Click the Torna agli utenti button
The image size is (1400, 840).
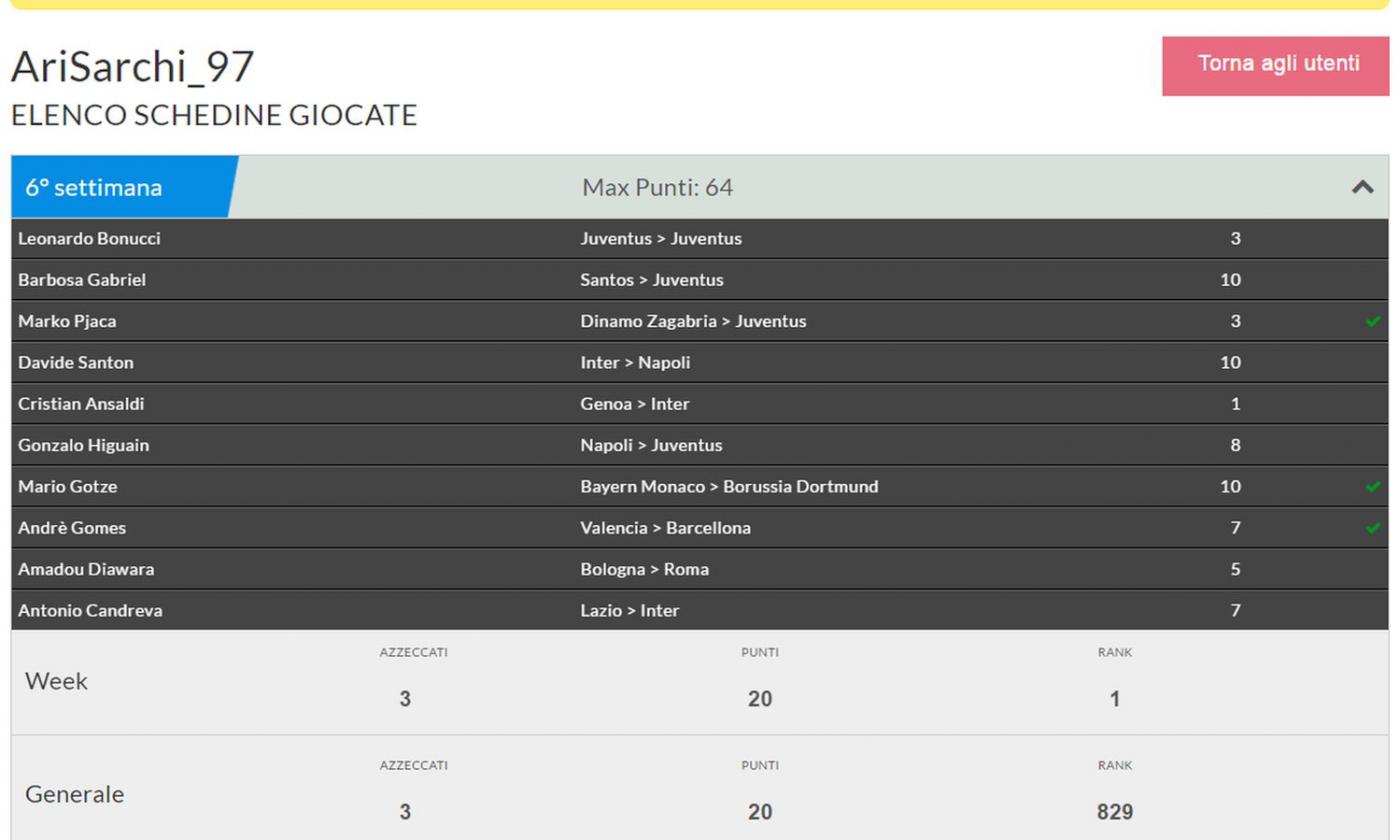pos(1275,66)
